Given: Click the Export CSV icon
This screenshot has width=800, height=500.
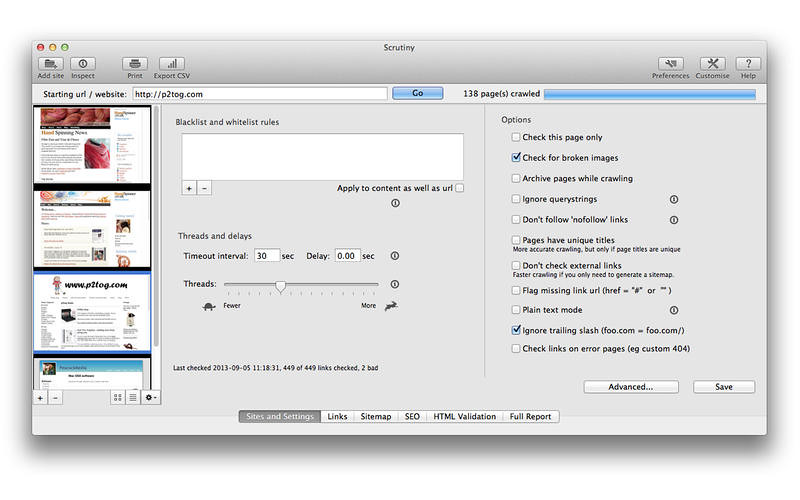Looking at the screenshot, I should coord(171,64).
